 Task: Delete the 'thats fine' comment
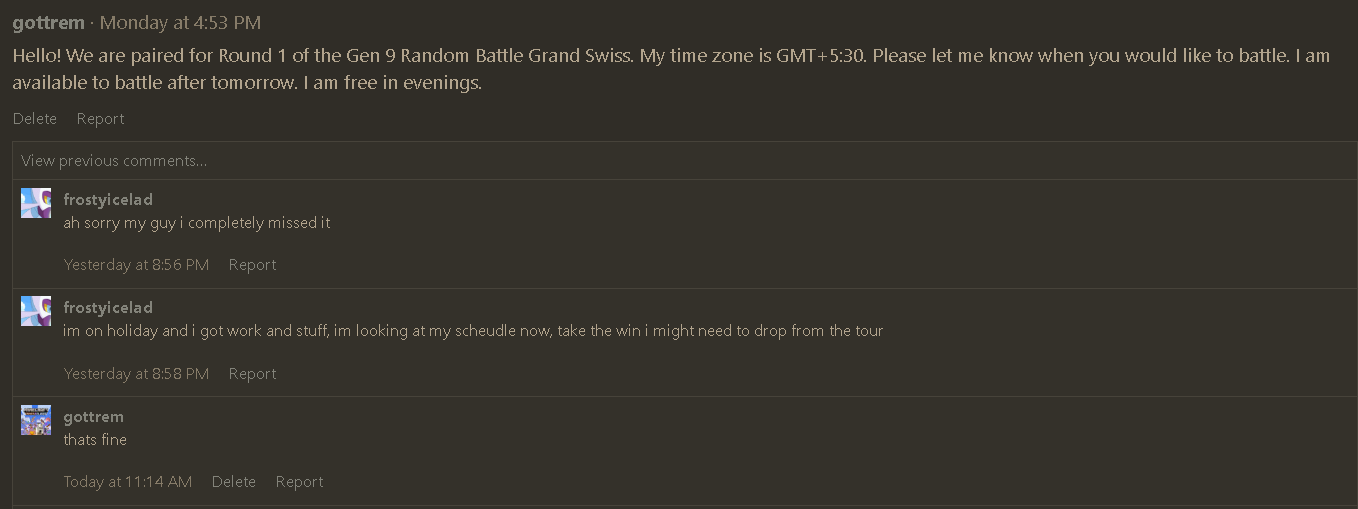tap(234, 482)
